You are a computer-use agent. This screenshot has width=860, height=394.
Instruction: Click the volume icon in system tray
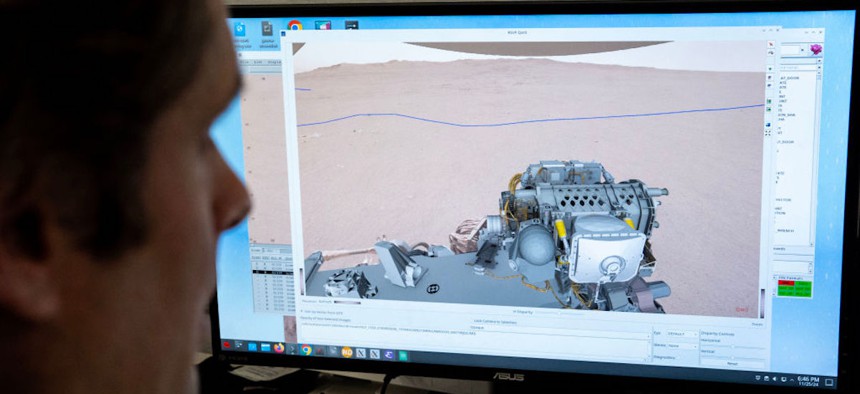(774, 379)
